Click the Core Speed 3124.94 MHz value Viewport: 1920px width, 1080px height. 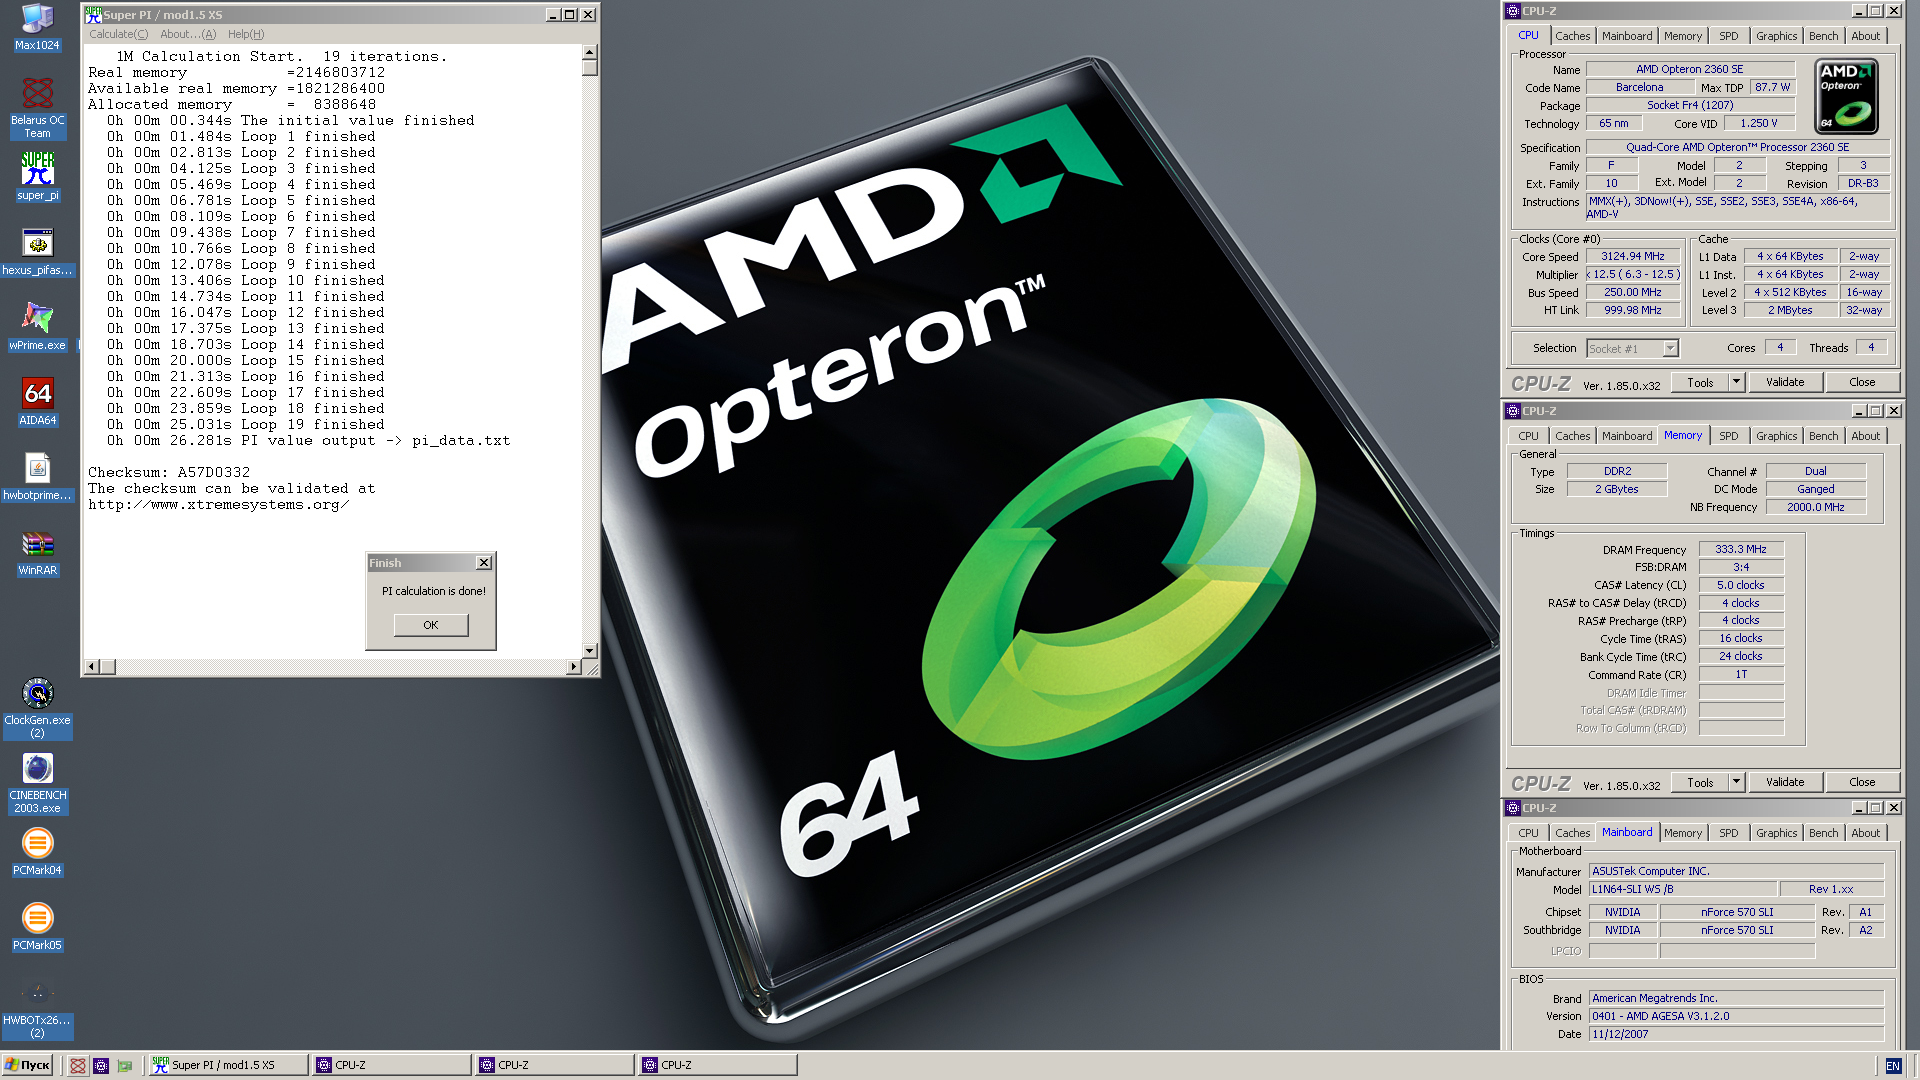(1633, 256)
